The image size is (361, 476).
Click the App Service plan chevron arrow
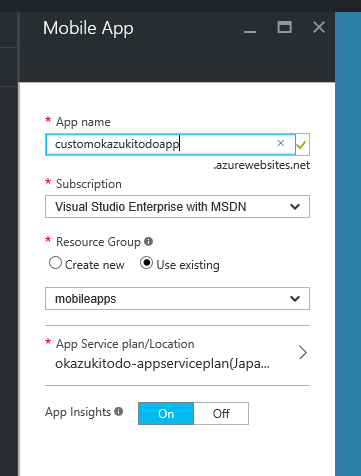click(303, 353)
